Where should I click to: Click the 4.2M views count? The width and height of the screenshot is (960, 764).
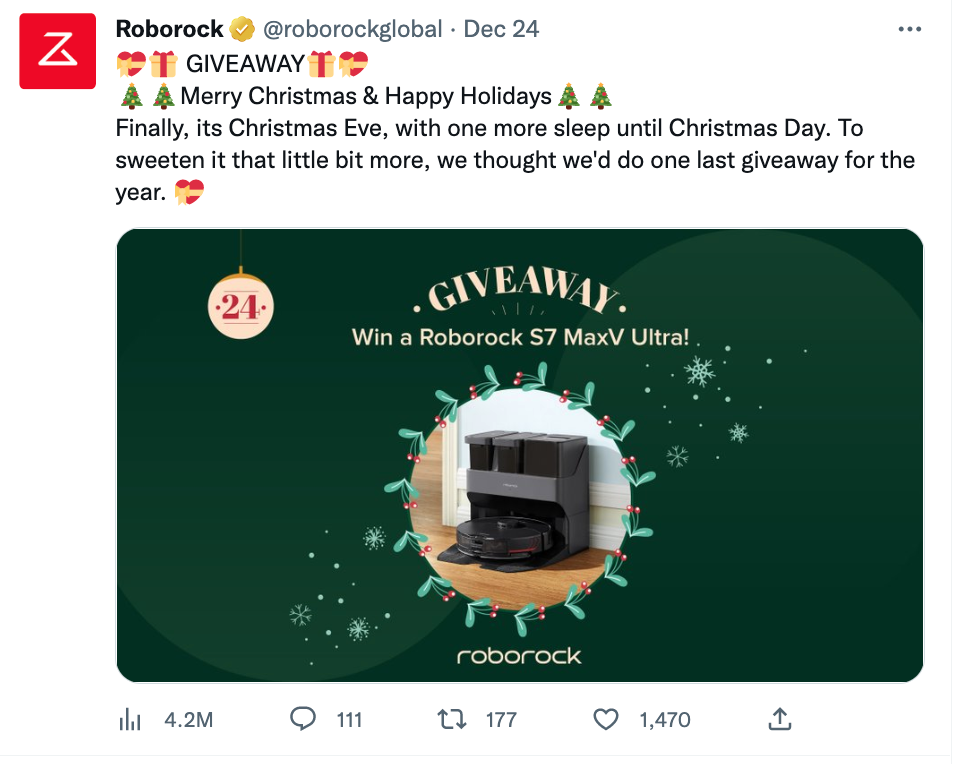(189, 720)
